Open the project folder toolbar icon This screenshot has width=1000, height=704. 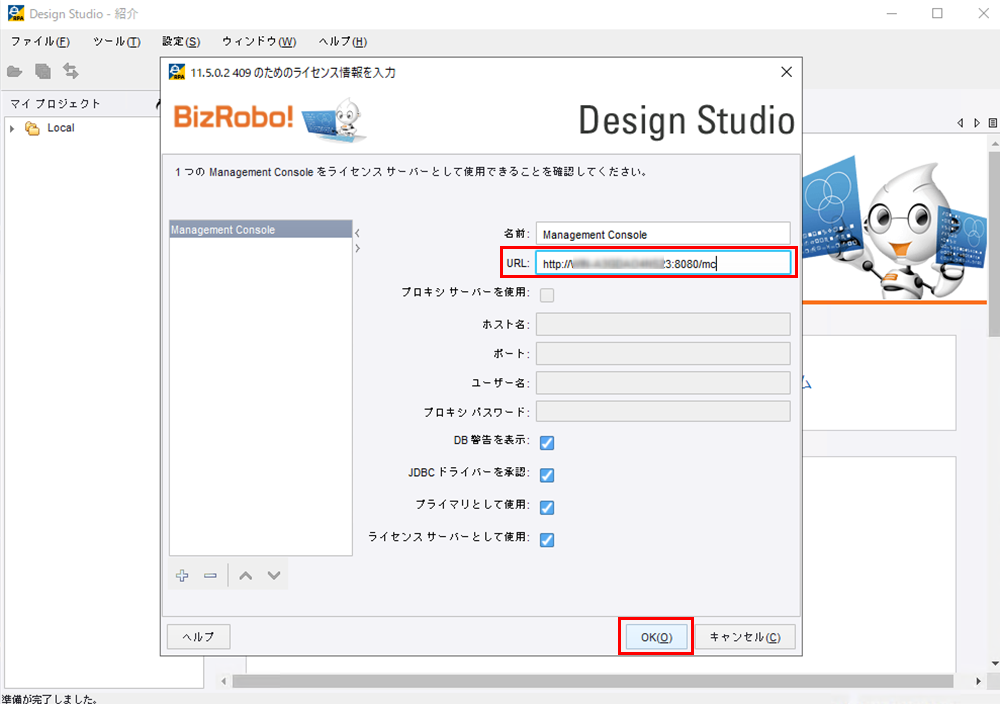15,71
